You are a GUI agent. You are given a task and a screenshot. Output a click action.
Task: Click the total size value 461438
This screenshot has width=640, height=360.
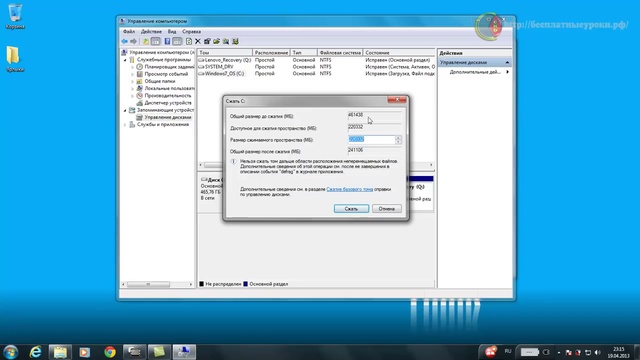356,116
